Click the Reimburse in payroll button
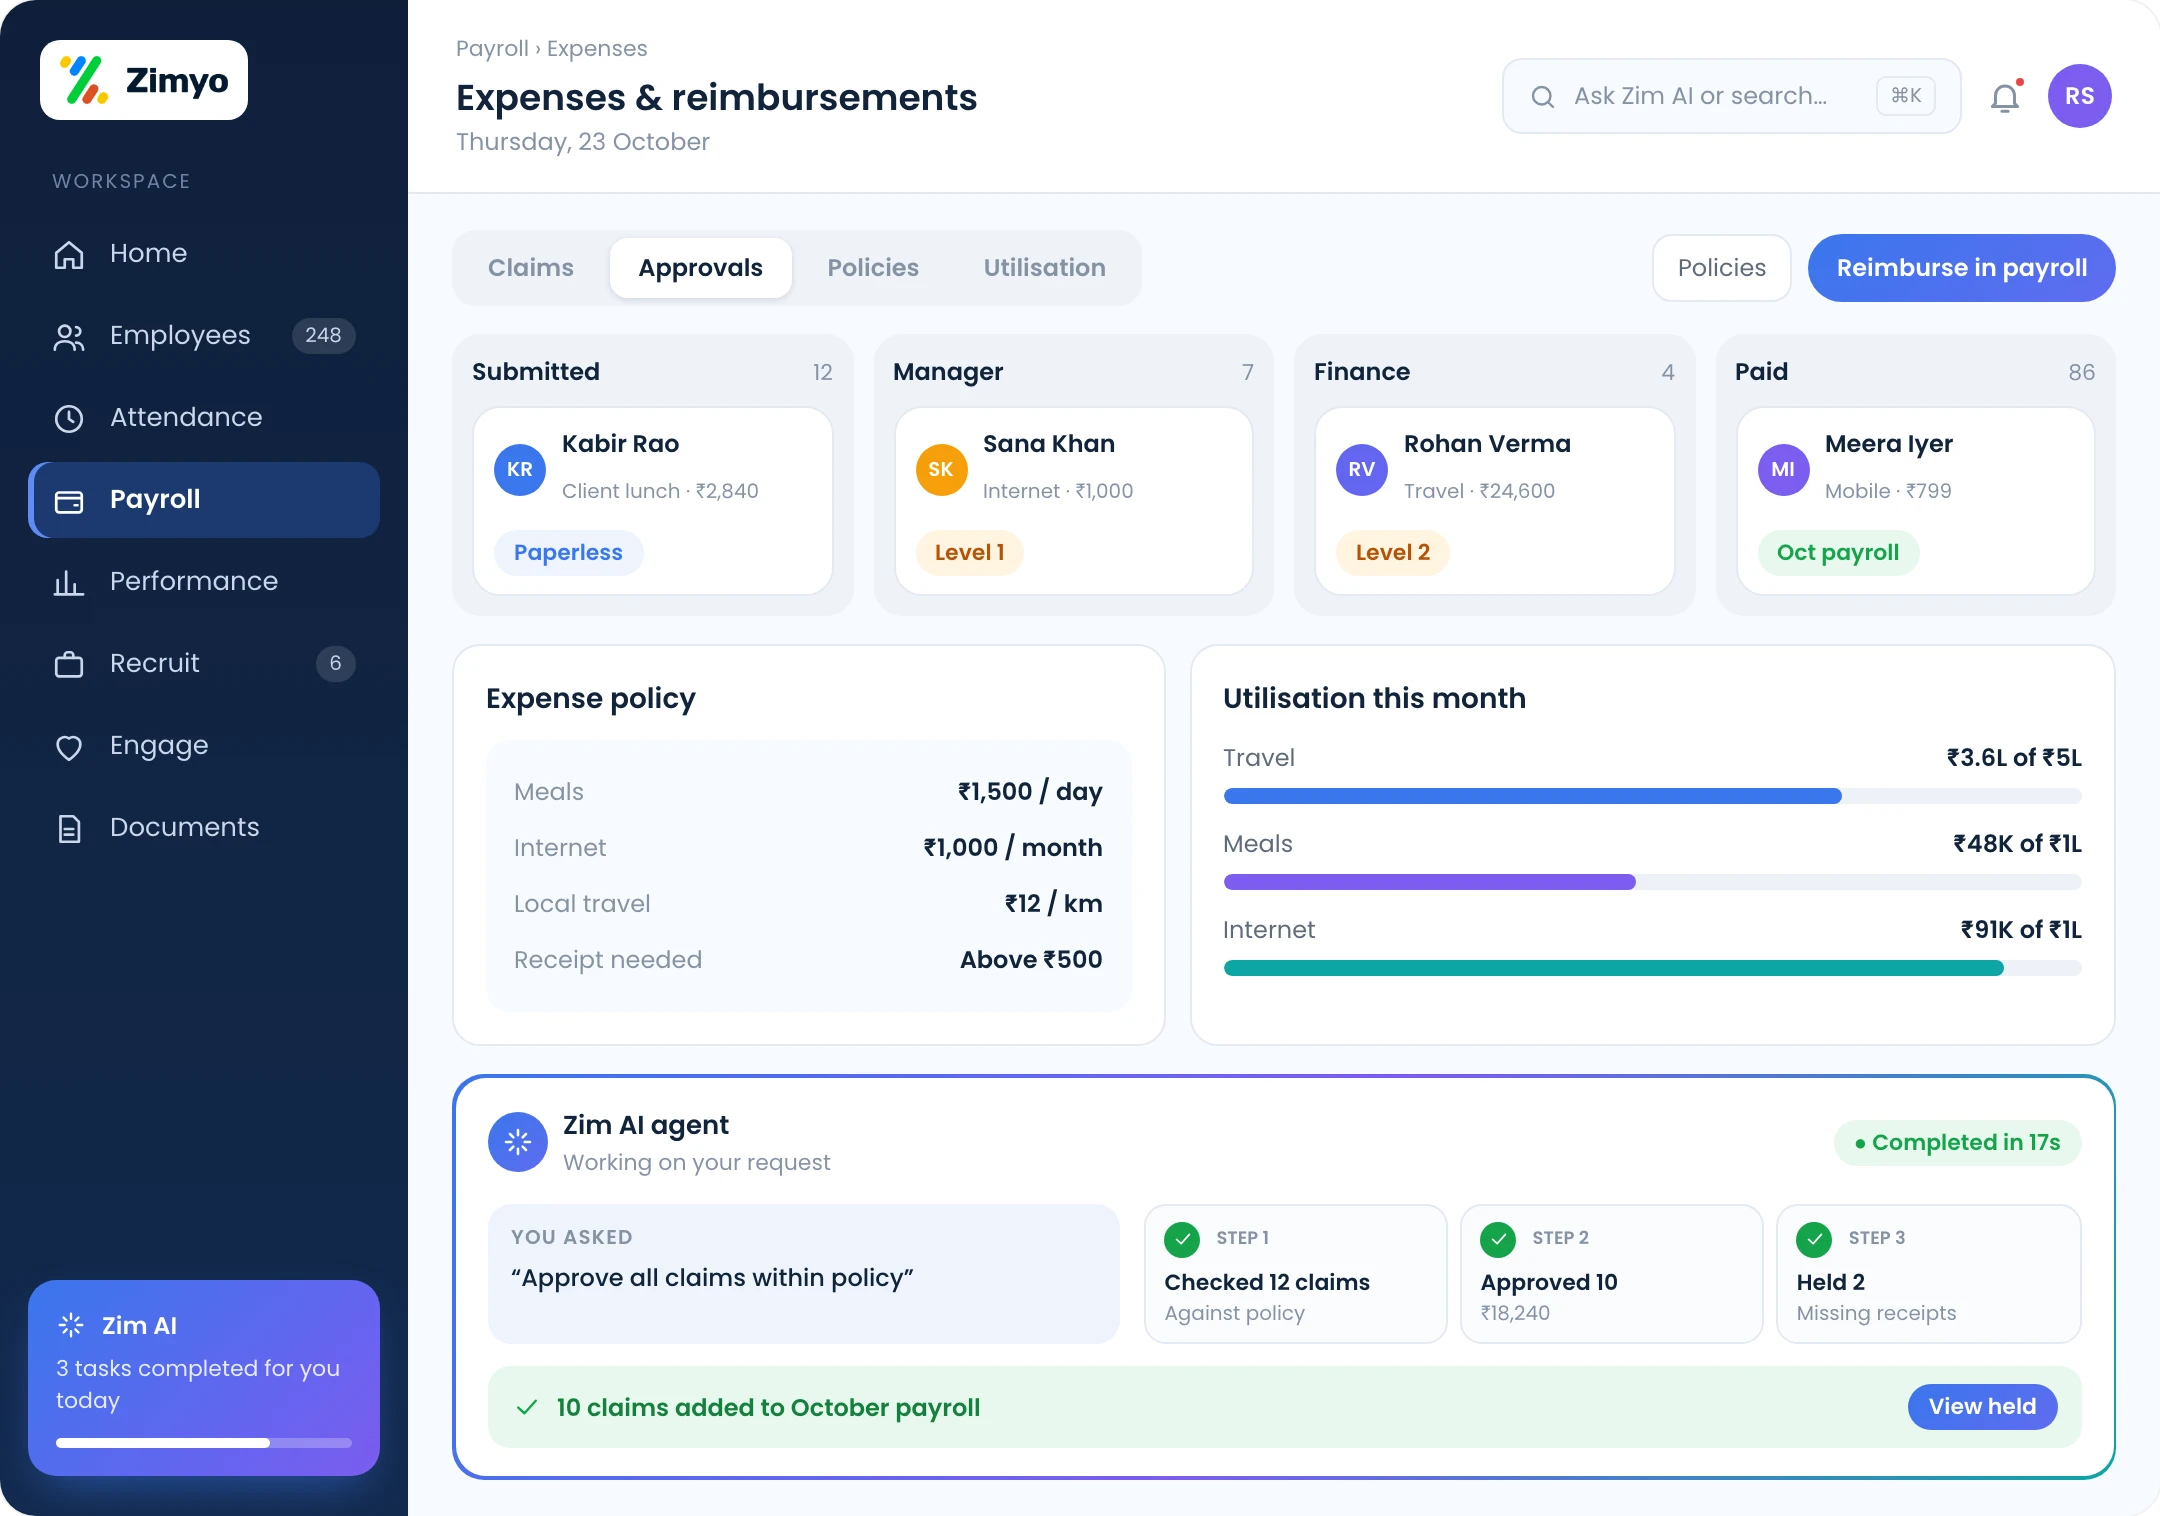2160x1516 pixels. click(1961, 268)
